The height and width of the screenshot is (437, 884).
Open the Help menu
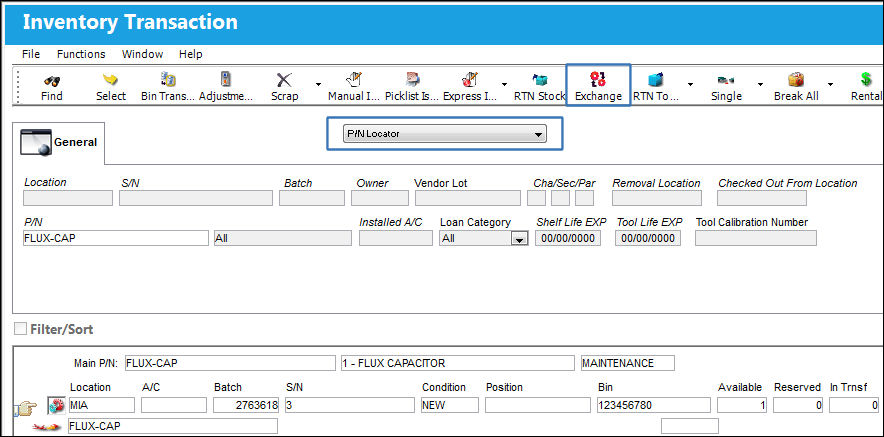pyautogui.click(x=191, y=54)
